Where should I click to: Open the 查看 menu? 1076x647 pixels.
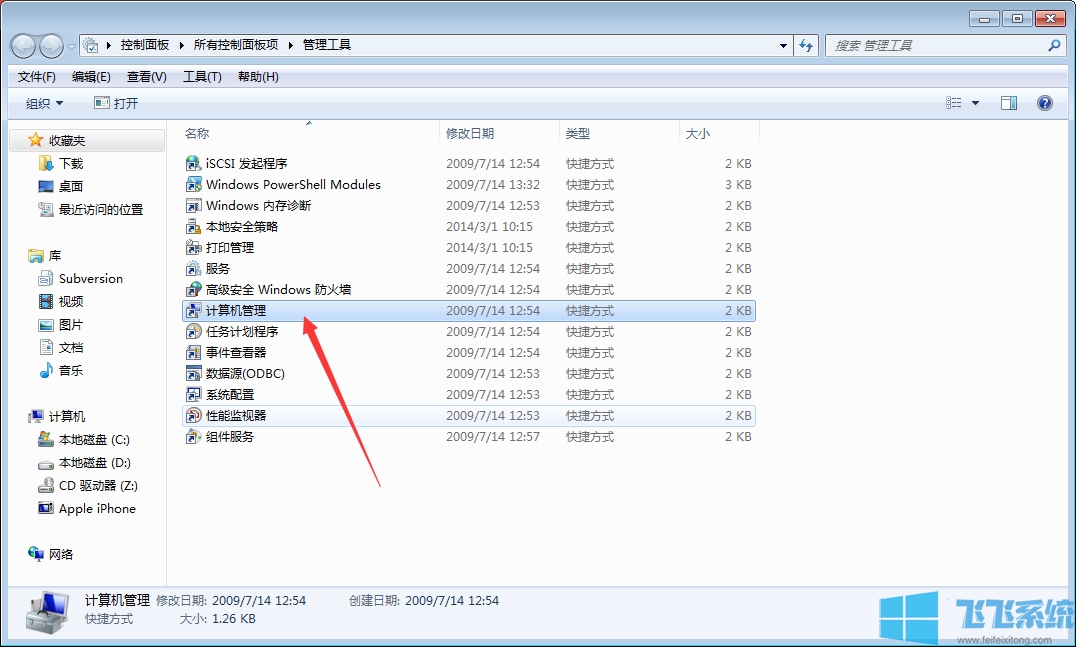pyautogui.click(x=146, y=76)
